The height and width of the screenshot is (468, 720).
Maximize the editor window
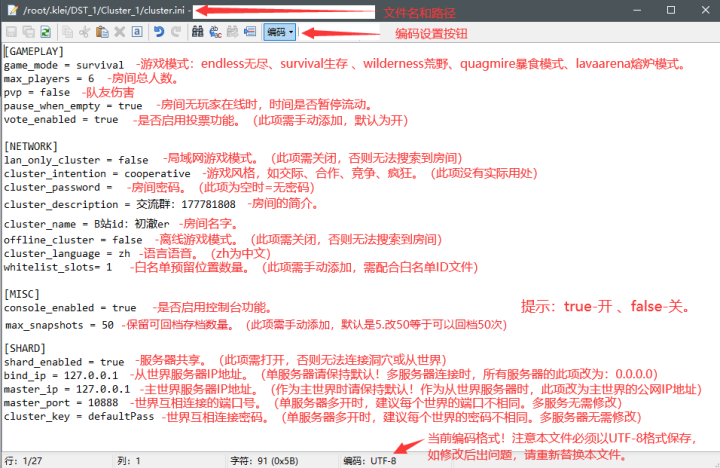point(671,10)
